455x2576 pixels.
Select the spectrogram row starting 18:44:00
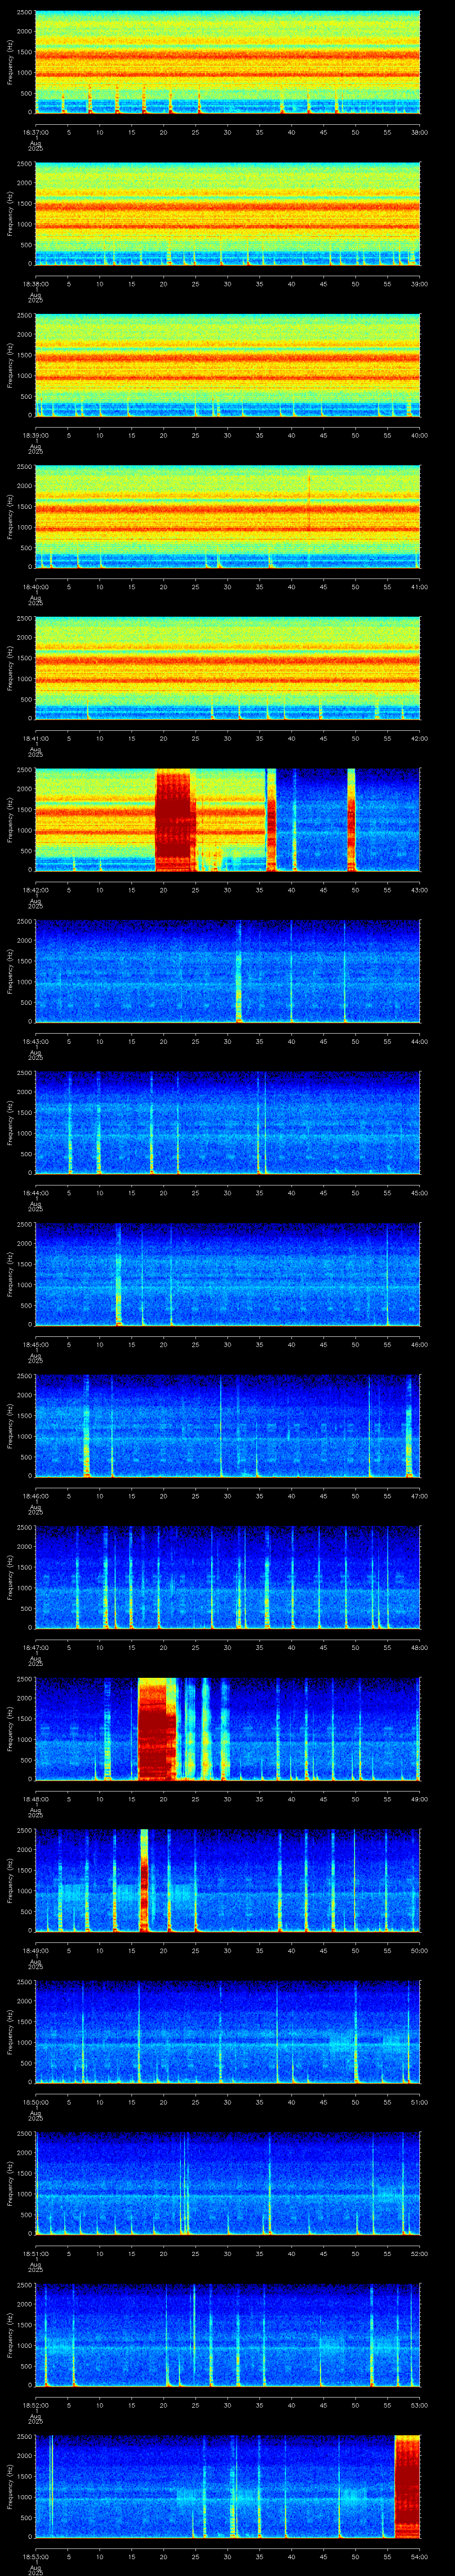[227, 1123]
